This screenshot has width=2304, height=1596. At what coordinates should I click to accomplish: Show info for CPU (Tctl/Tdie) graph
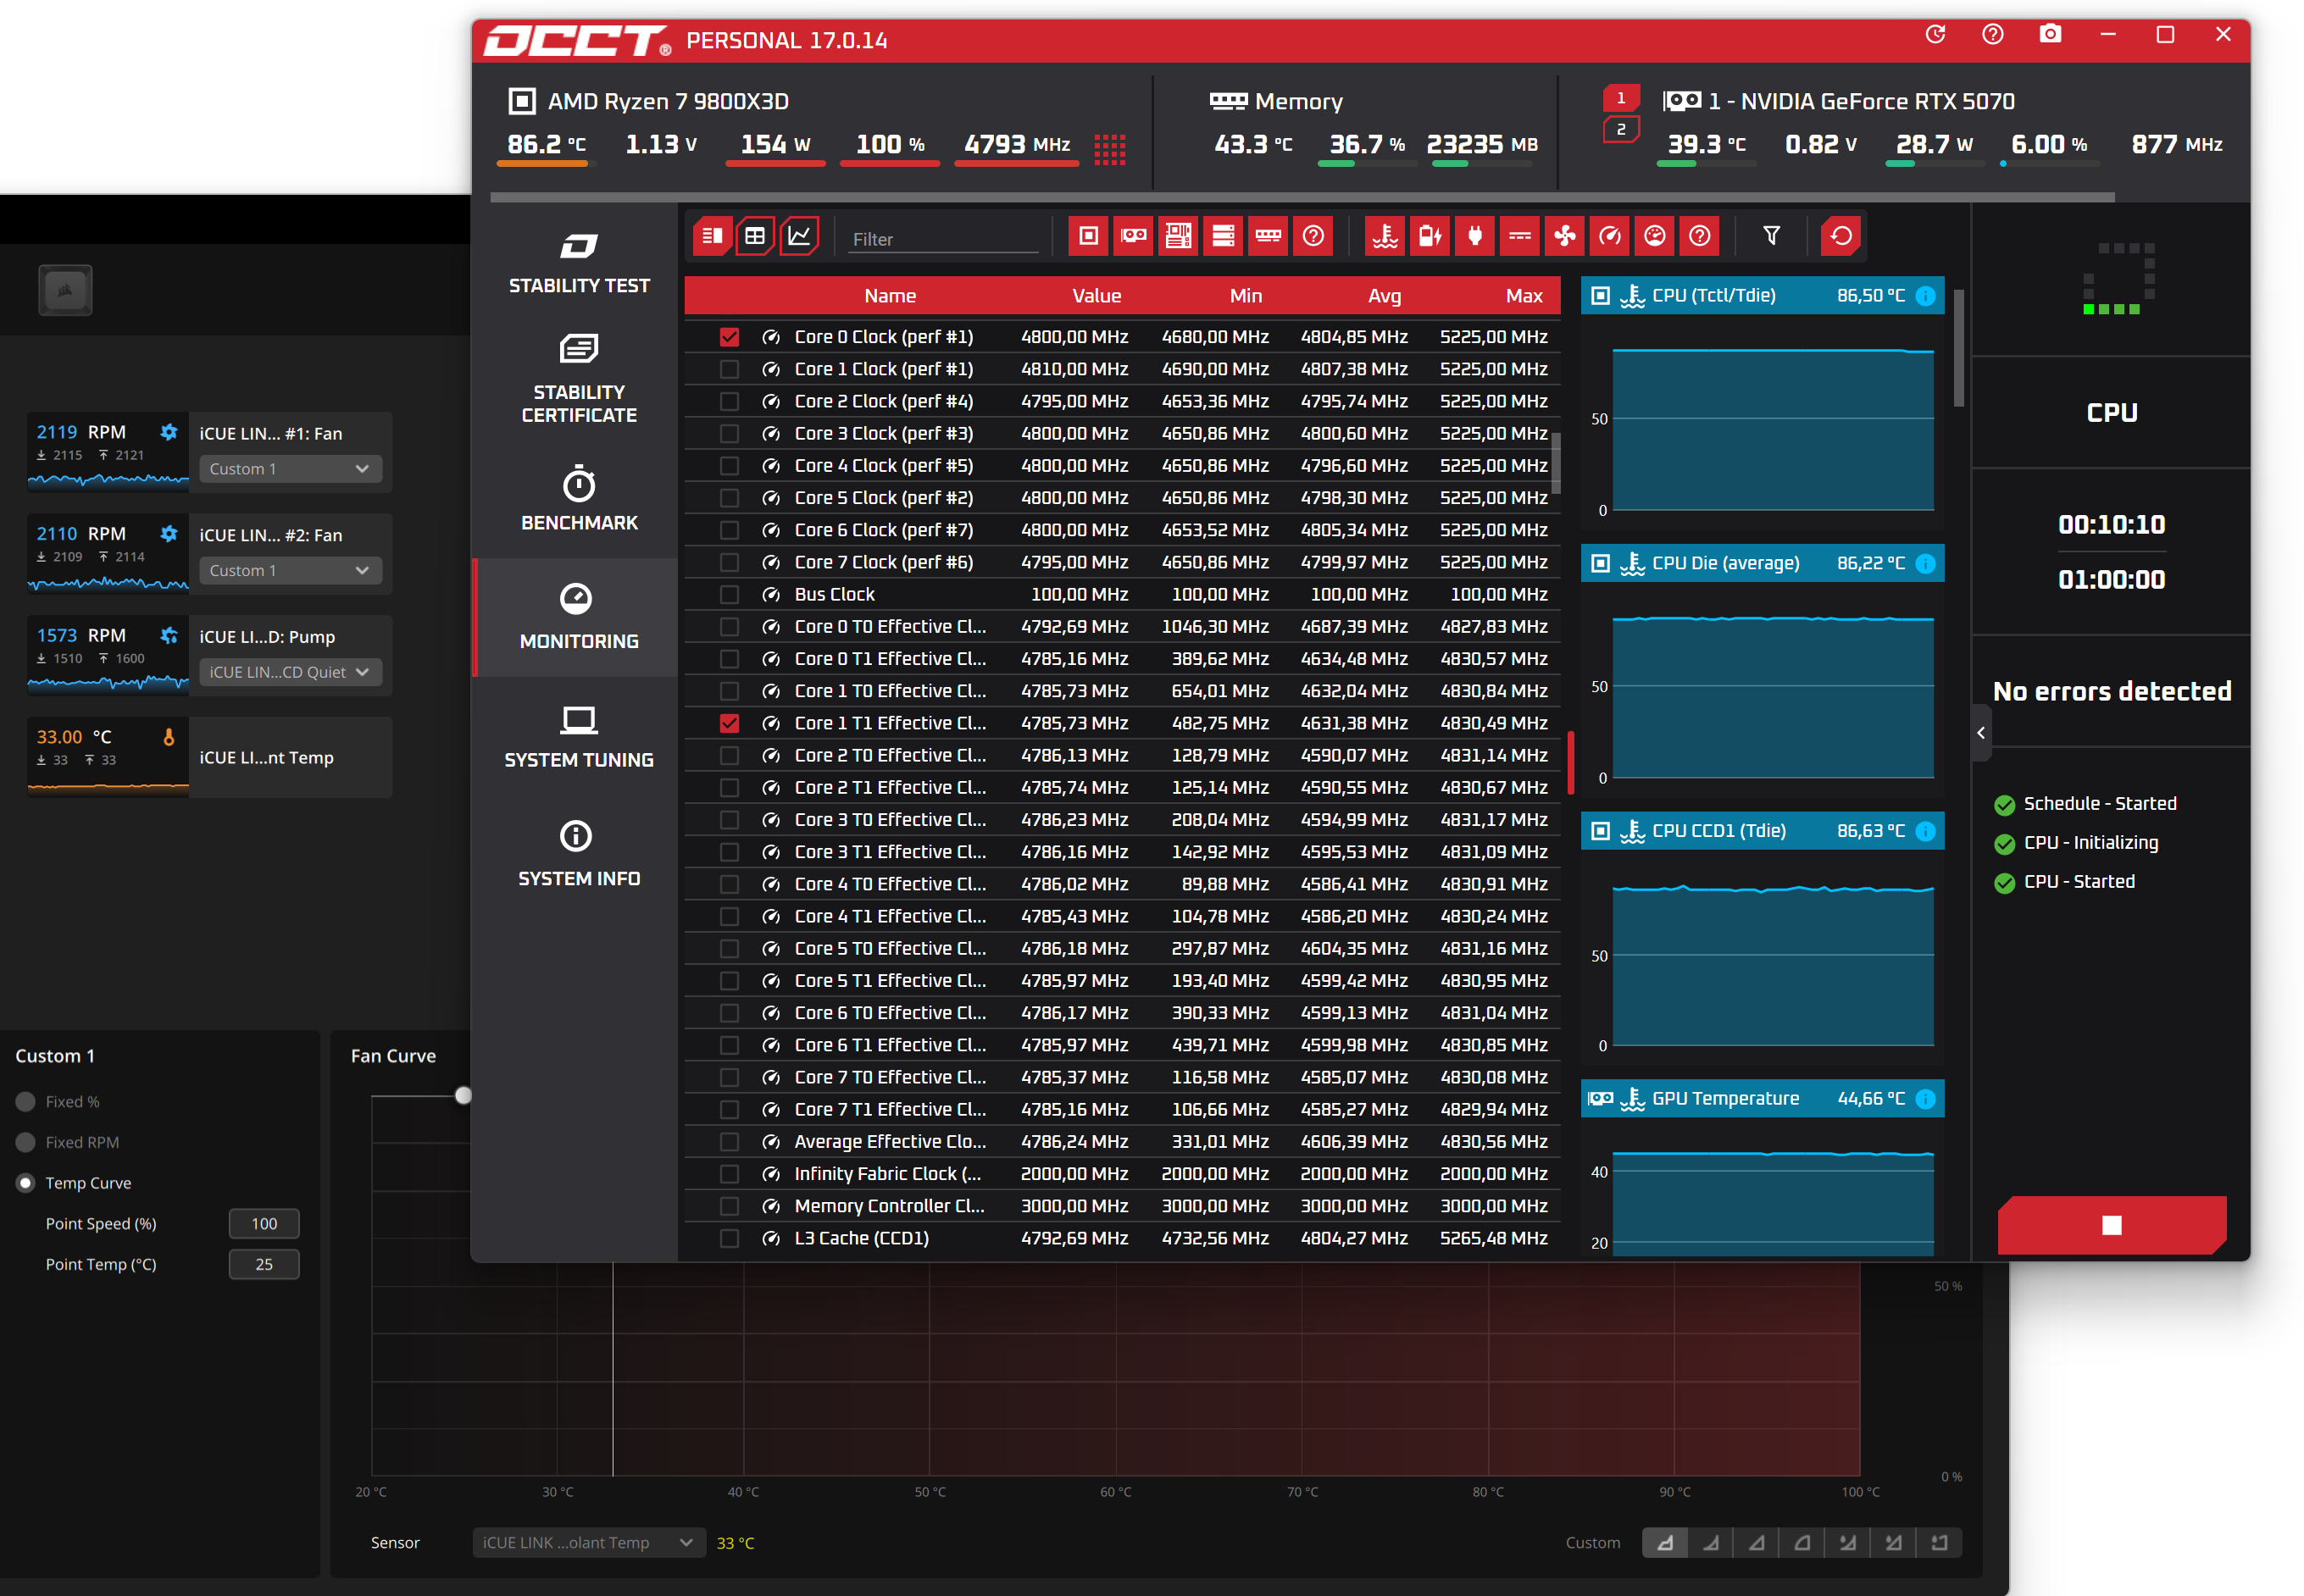pos(1925,296)
